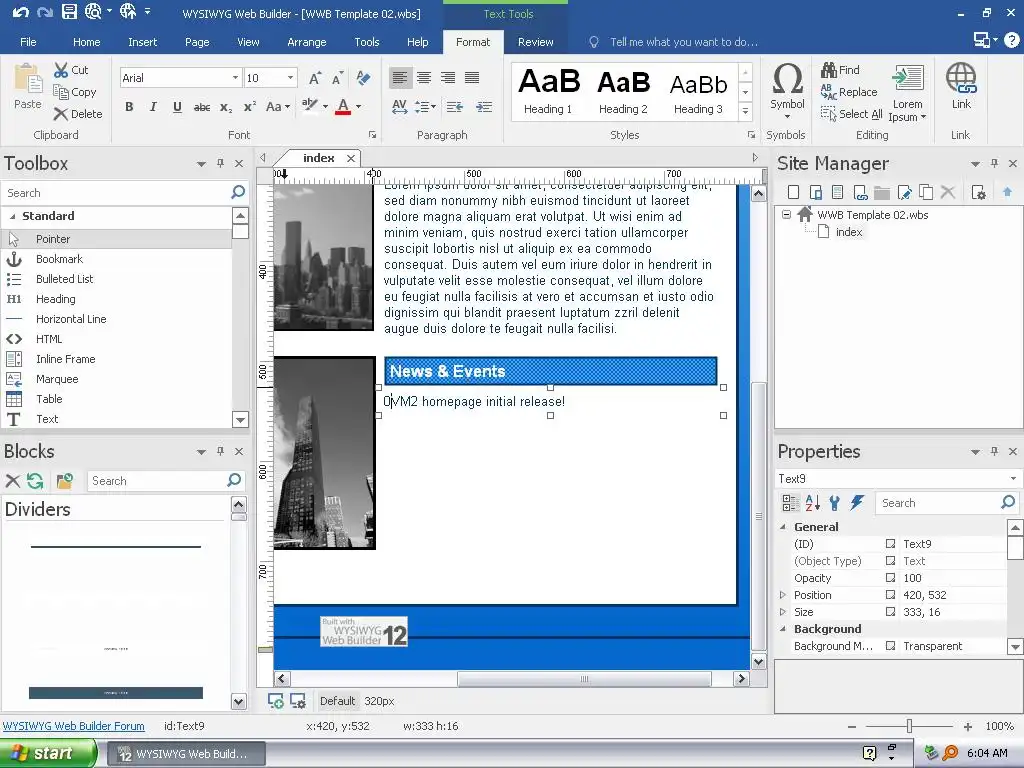Image resolution: width=1024 pixels, height=768 pixels.
Task: Click the red font color swatch
Action: (343, 106)
